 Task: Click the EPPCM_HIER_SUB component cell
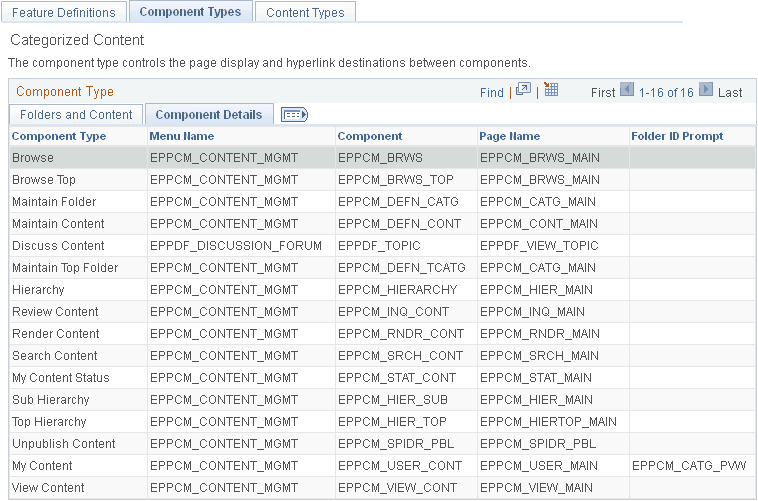click(406, 400)
